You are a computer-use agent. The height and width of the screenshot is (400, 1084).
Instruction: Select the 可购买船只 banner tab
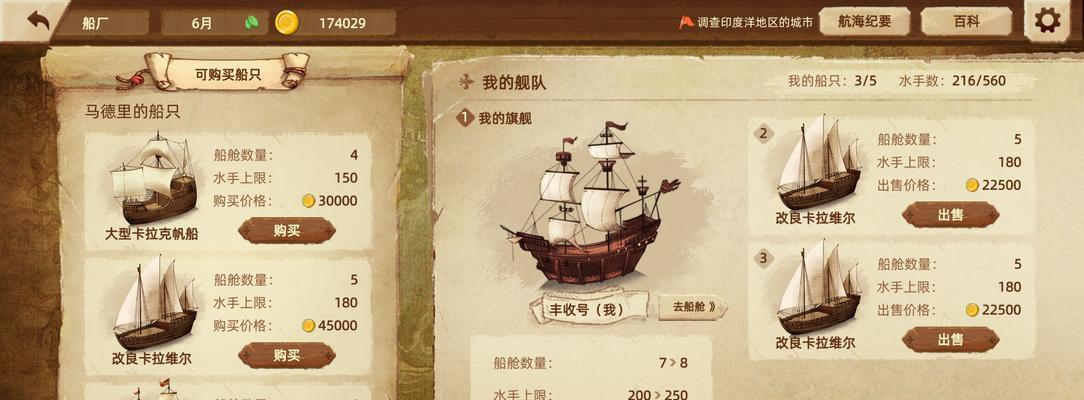point(228,74)
